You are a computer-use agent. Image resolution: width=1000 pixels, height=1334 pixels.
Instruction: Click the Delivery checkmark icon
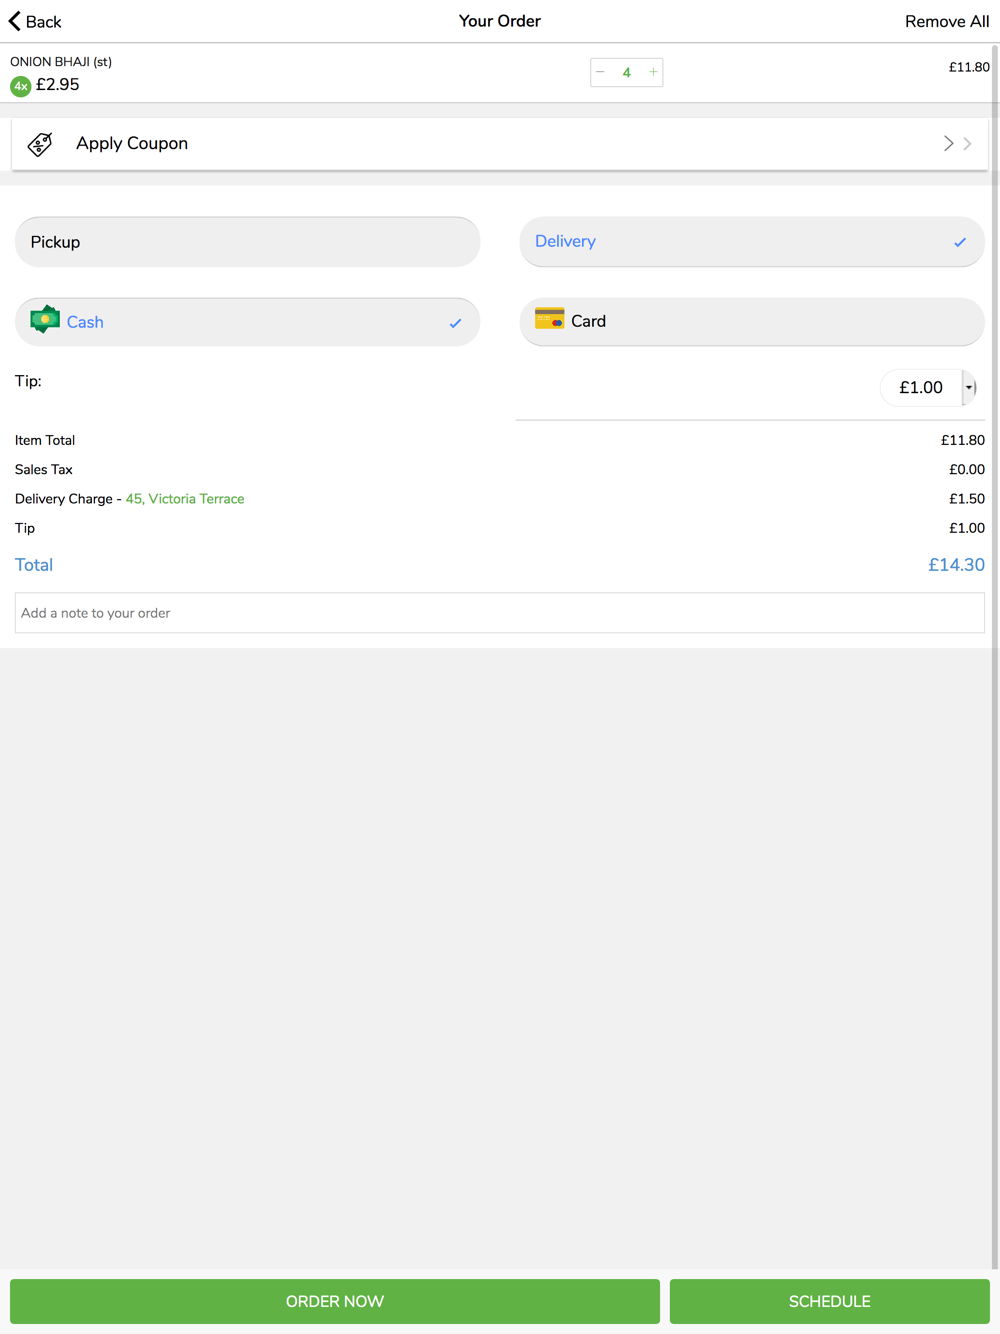[960, 242]
